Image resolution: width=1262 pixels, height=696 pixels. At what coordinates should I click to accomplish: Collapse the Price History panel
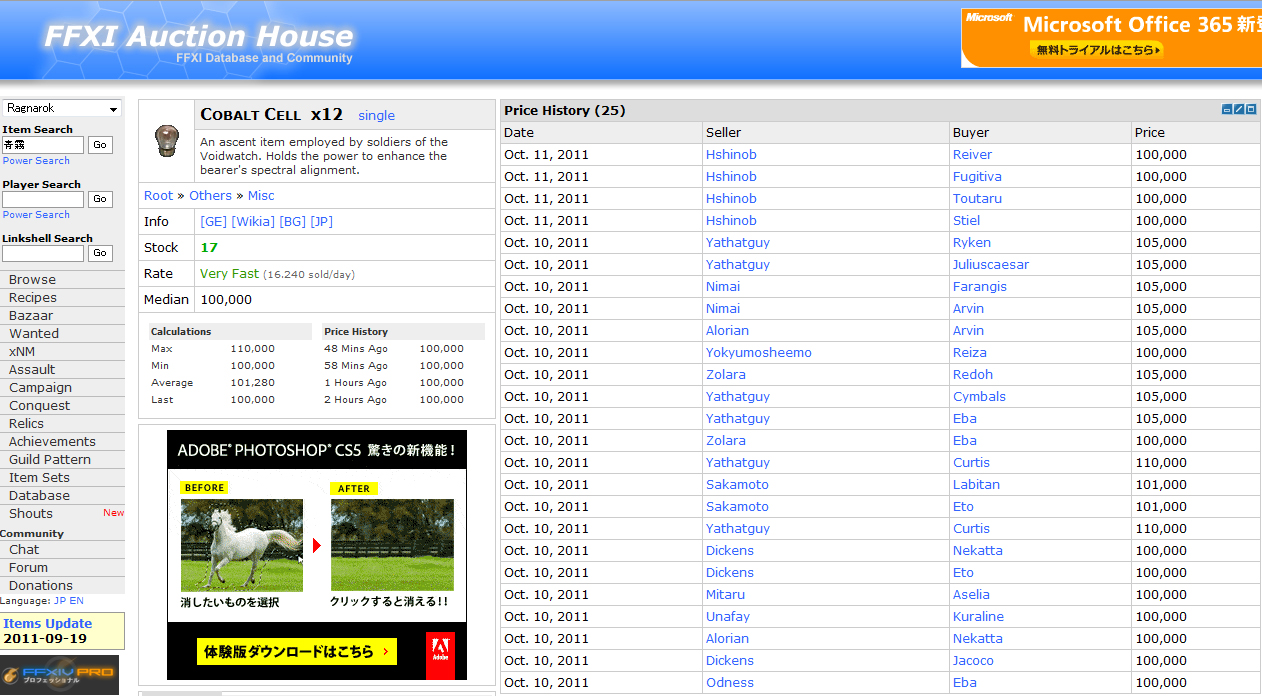tap(1227, 110)
